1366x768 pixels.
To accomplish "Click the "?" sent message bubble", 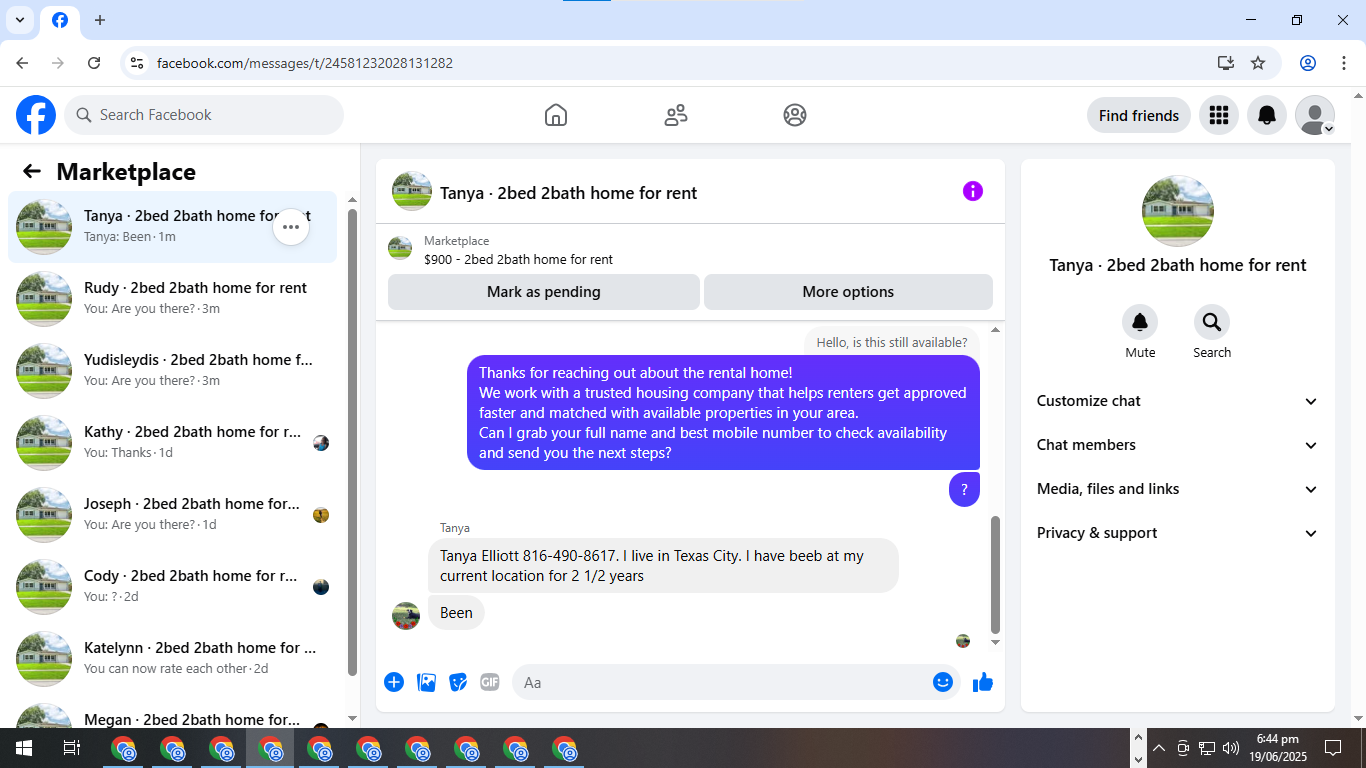I will coord(964,489).
